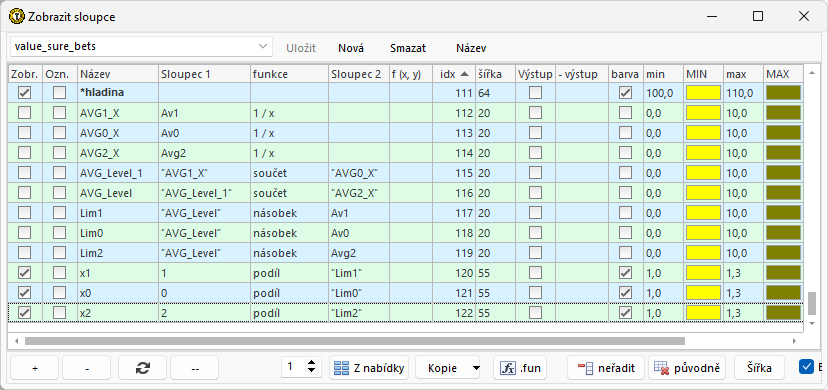Sort by the idx column header

click(x=454, y=74)
